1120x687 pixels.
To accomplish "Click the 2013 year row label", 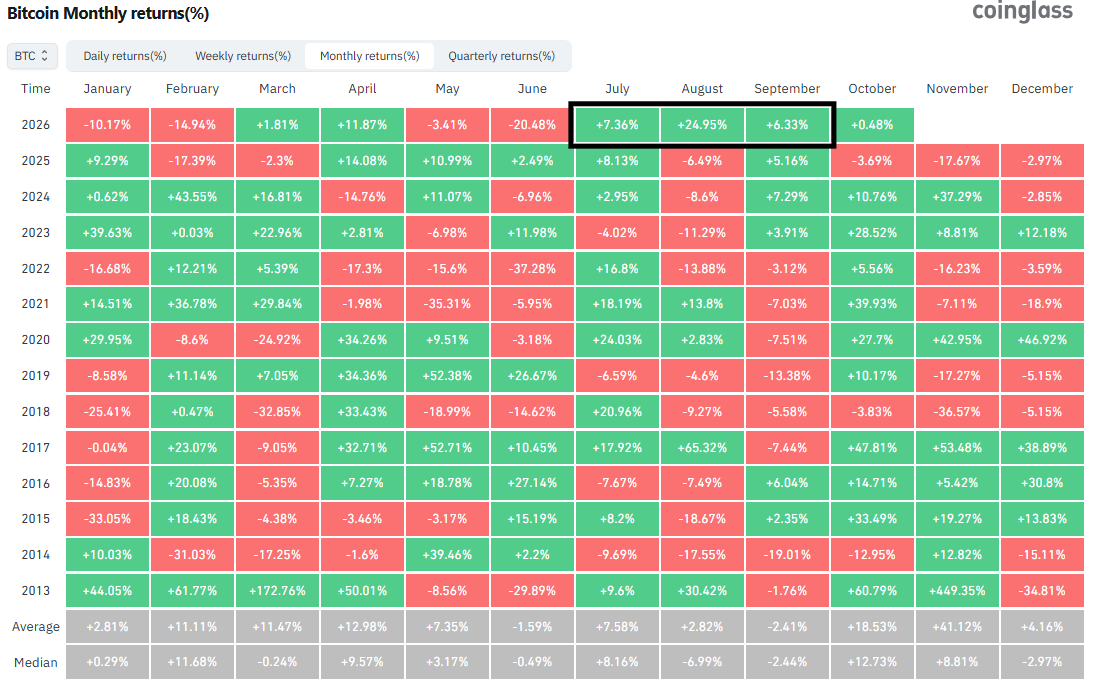I will 36,591.
